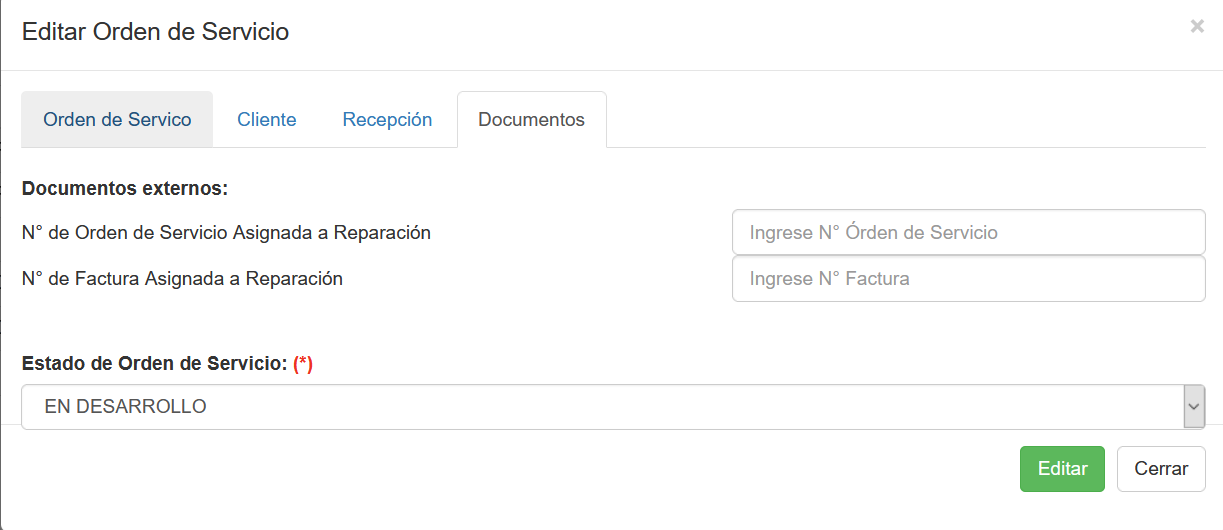Viewport: 1223px width, 530px height.
Task: Click the Documentos externos heading
Action: 125,188
